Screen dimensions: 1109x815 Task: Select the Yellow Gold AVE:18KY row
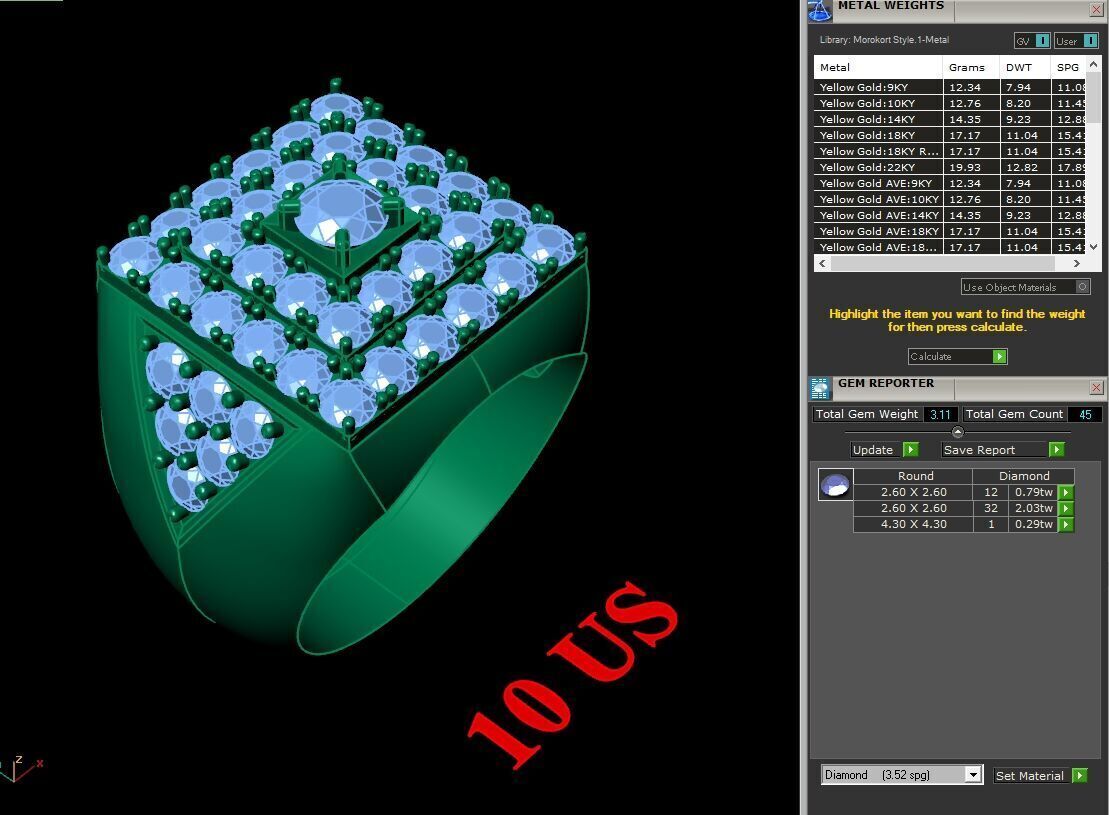(950, 231)
